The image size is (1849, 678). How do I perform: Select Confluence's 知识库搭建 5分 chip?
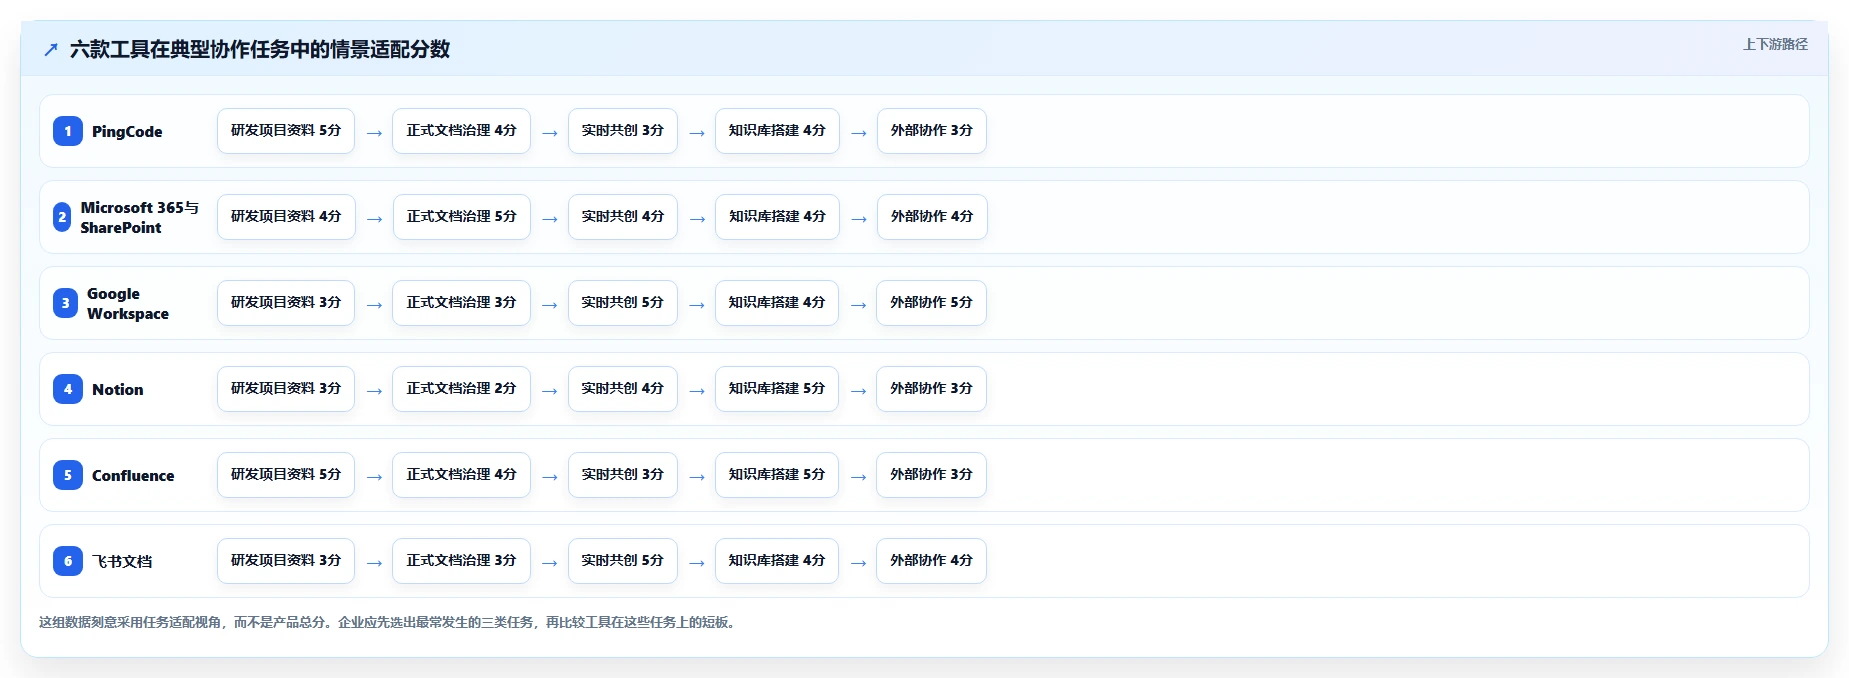777,475
